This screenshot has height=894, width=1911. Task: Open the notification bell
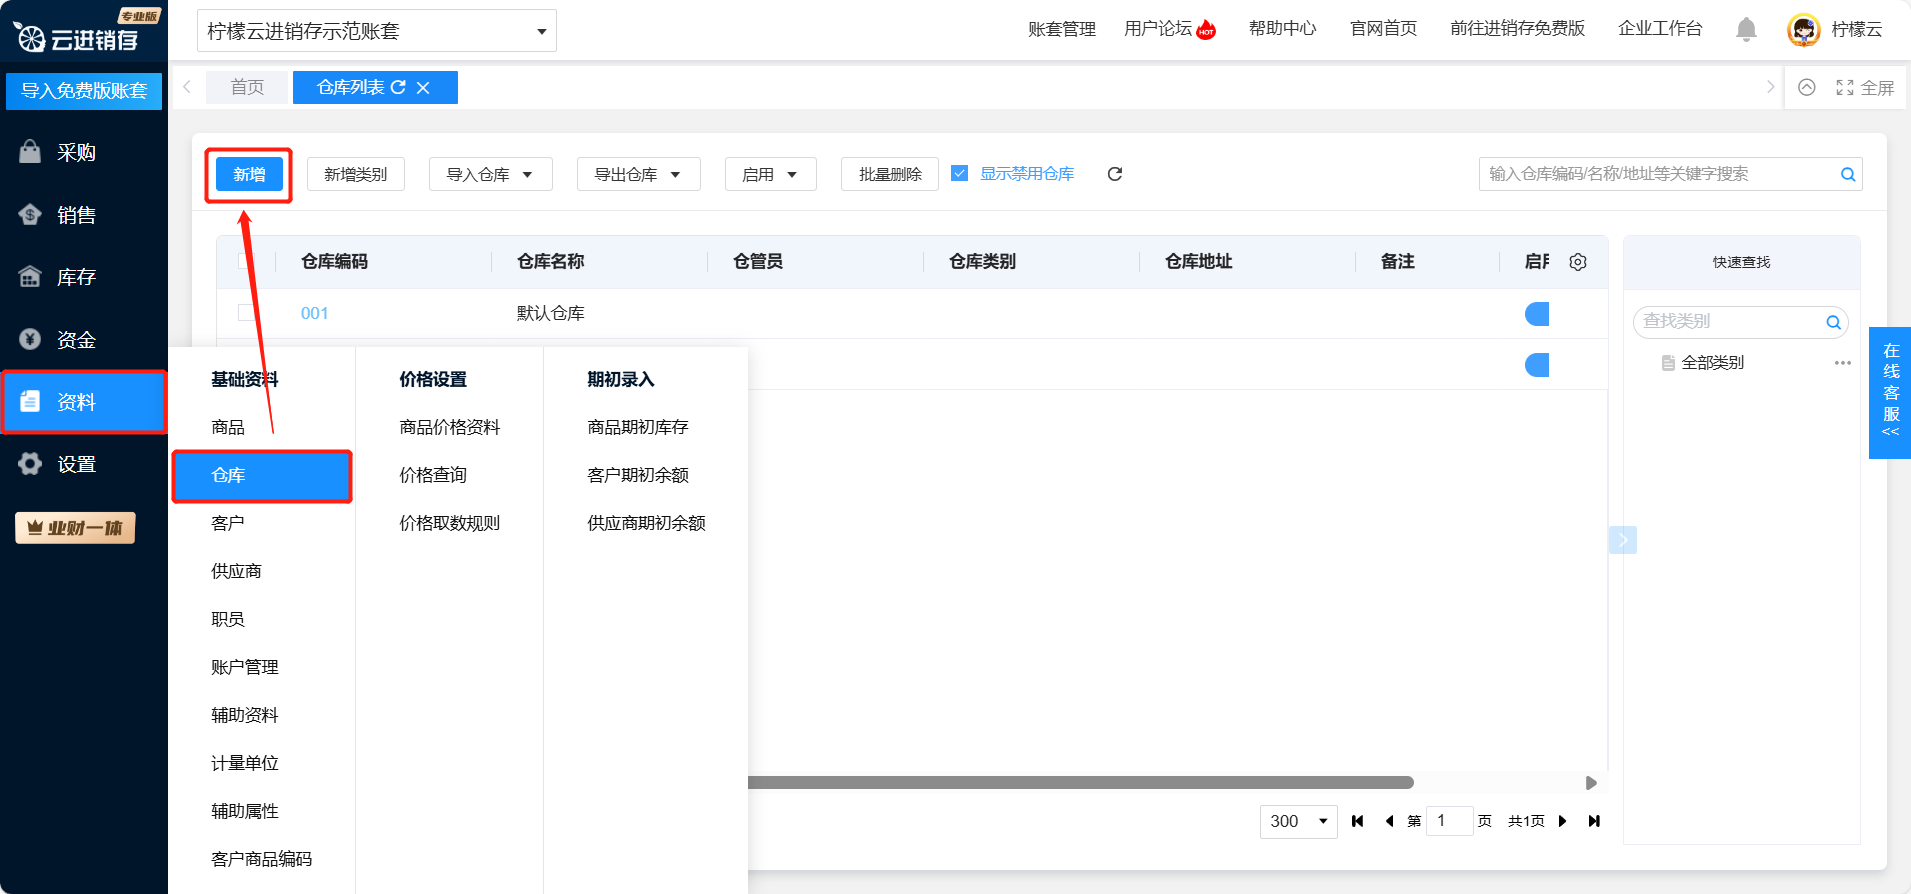pyautogui.click(x=1746, y=30)
